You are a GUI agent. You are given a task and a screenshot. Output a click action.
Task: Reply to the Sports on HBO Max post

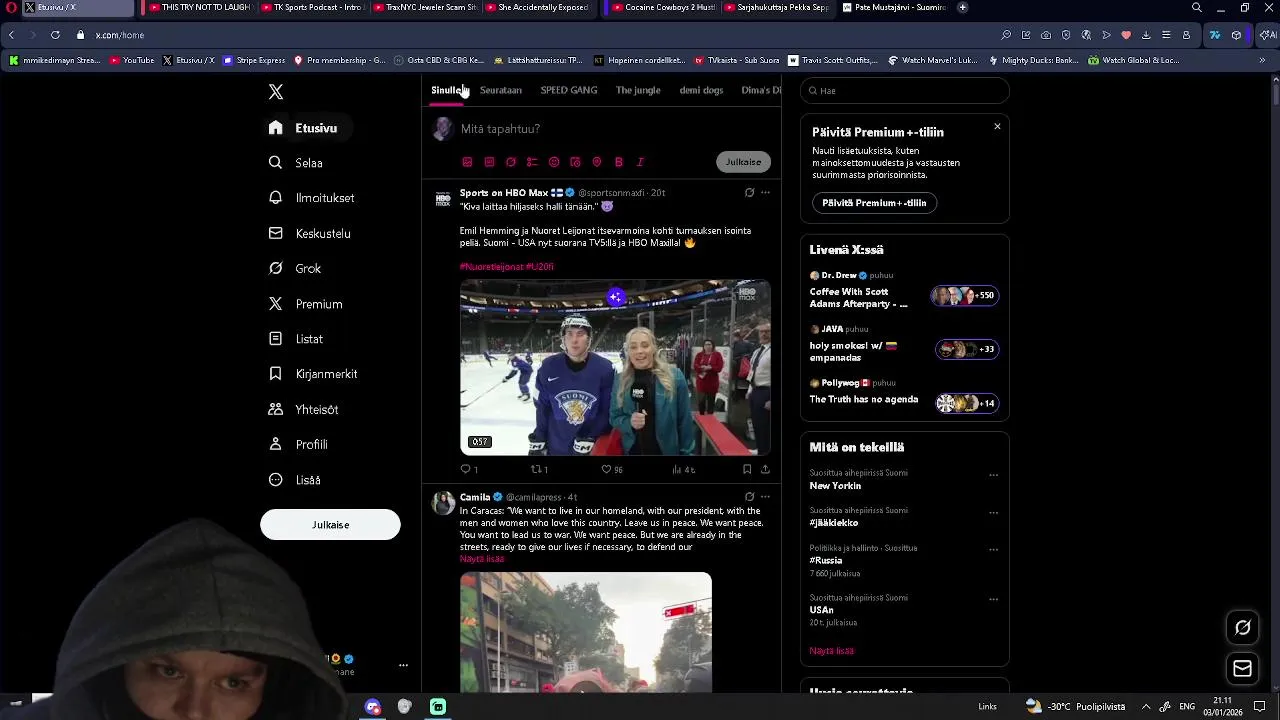coord(468,469)
